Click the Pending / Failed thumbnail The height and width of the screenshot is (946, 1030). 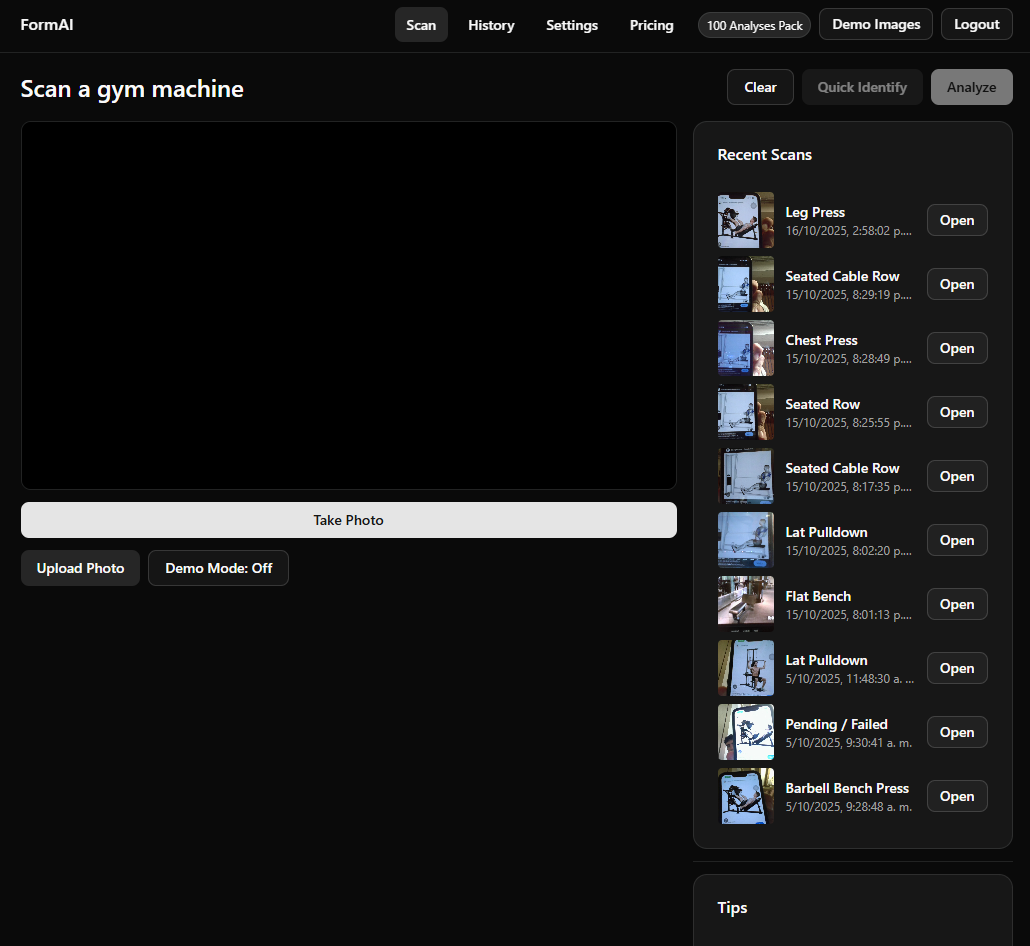(746, 732)
